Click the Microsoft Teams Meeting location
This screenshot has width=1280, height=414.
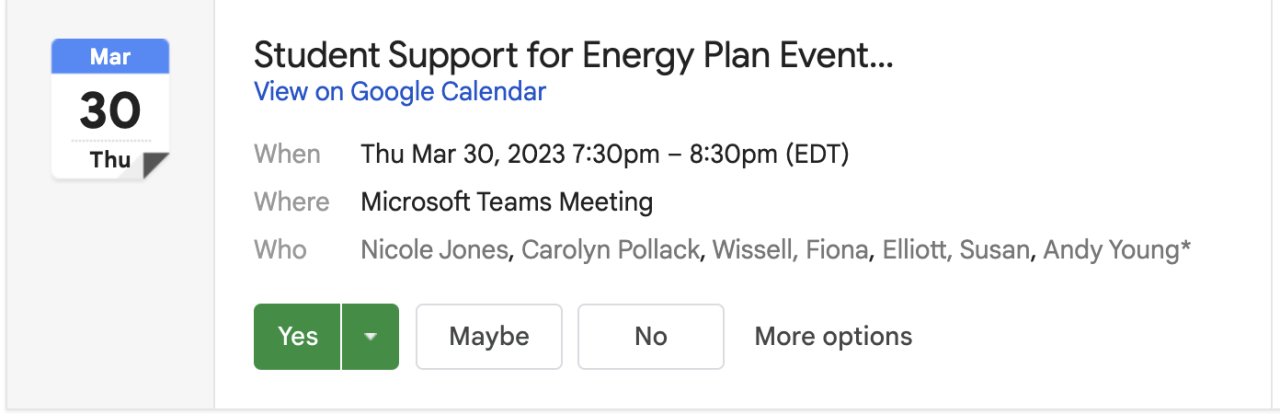[x=507, y=203]
